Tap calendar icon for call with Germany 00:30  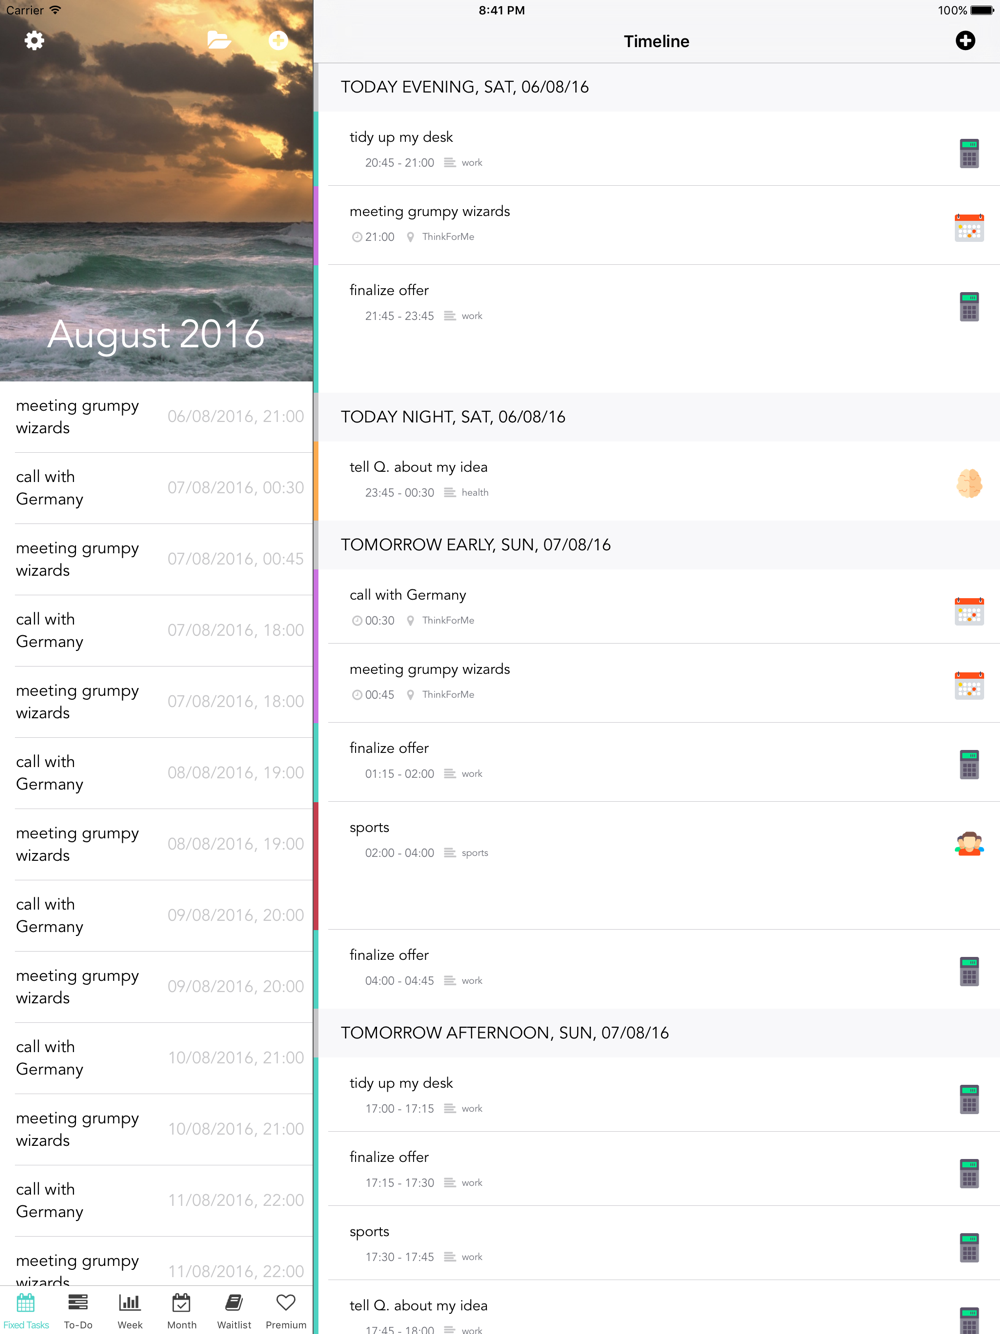[x=969, y=611]
